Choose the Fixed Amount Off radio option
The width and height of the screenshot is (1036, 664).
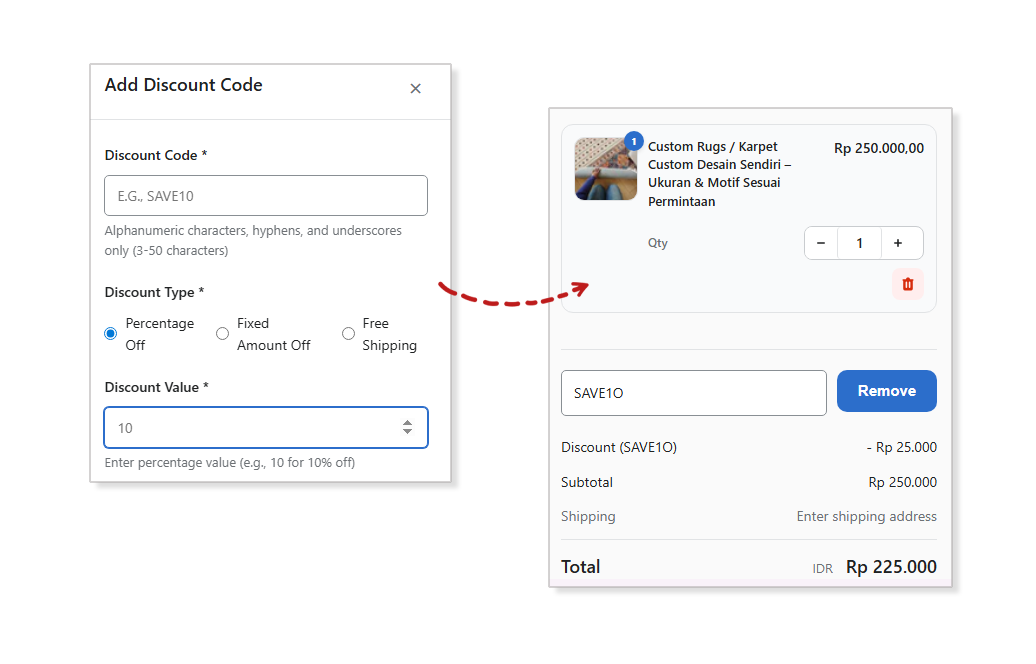(223, 334)
